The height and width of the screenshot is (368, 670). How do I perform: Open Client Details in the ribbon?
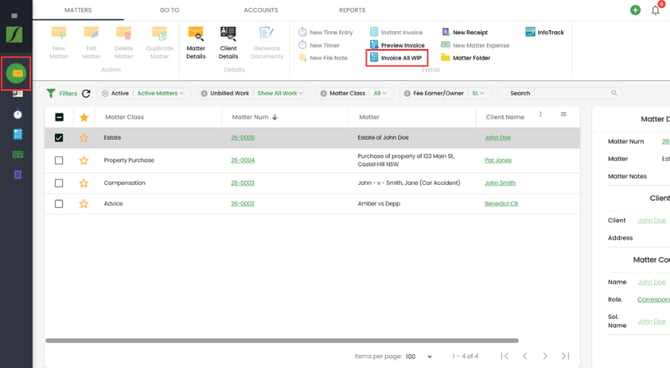click(x=228, y=43)
